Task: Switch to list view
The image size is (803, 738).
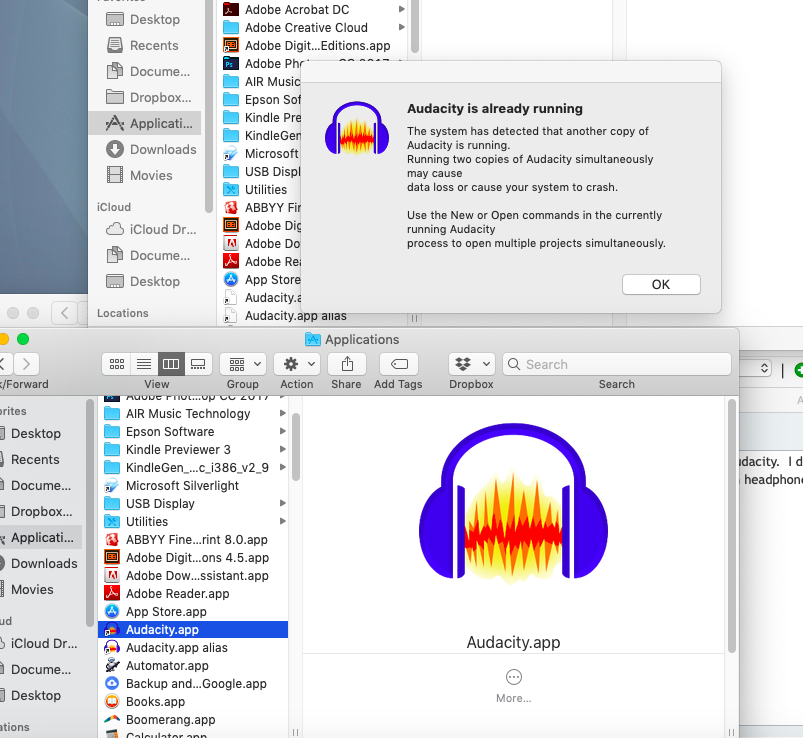Action: point(143,363)
